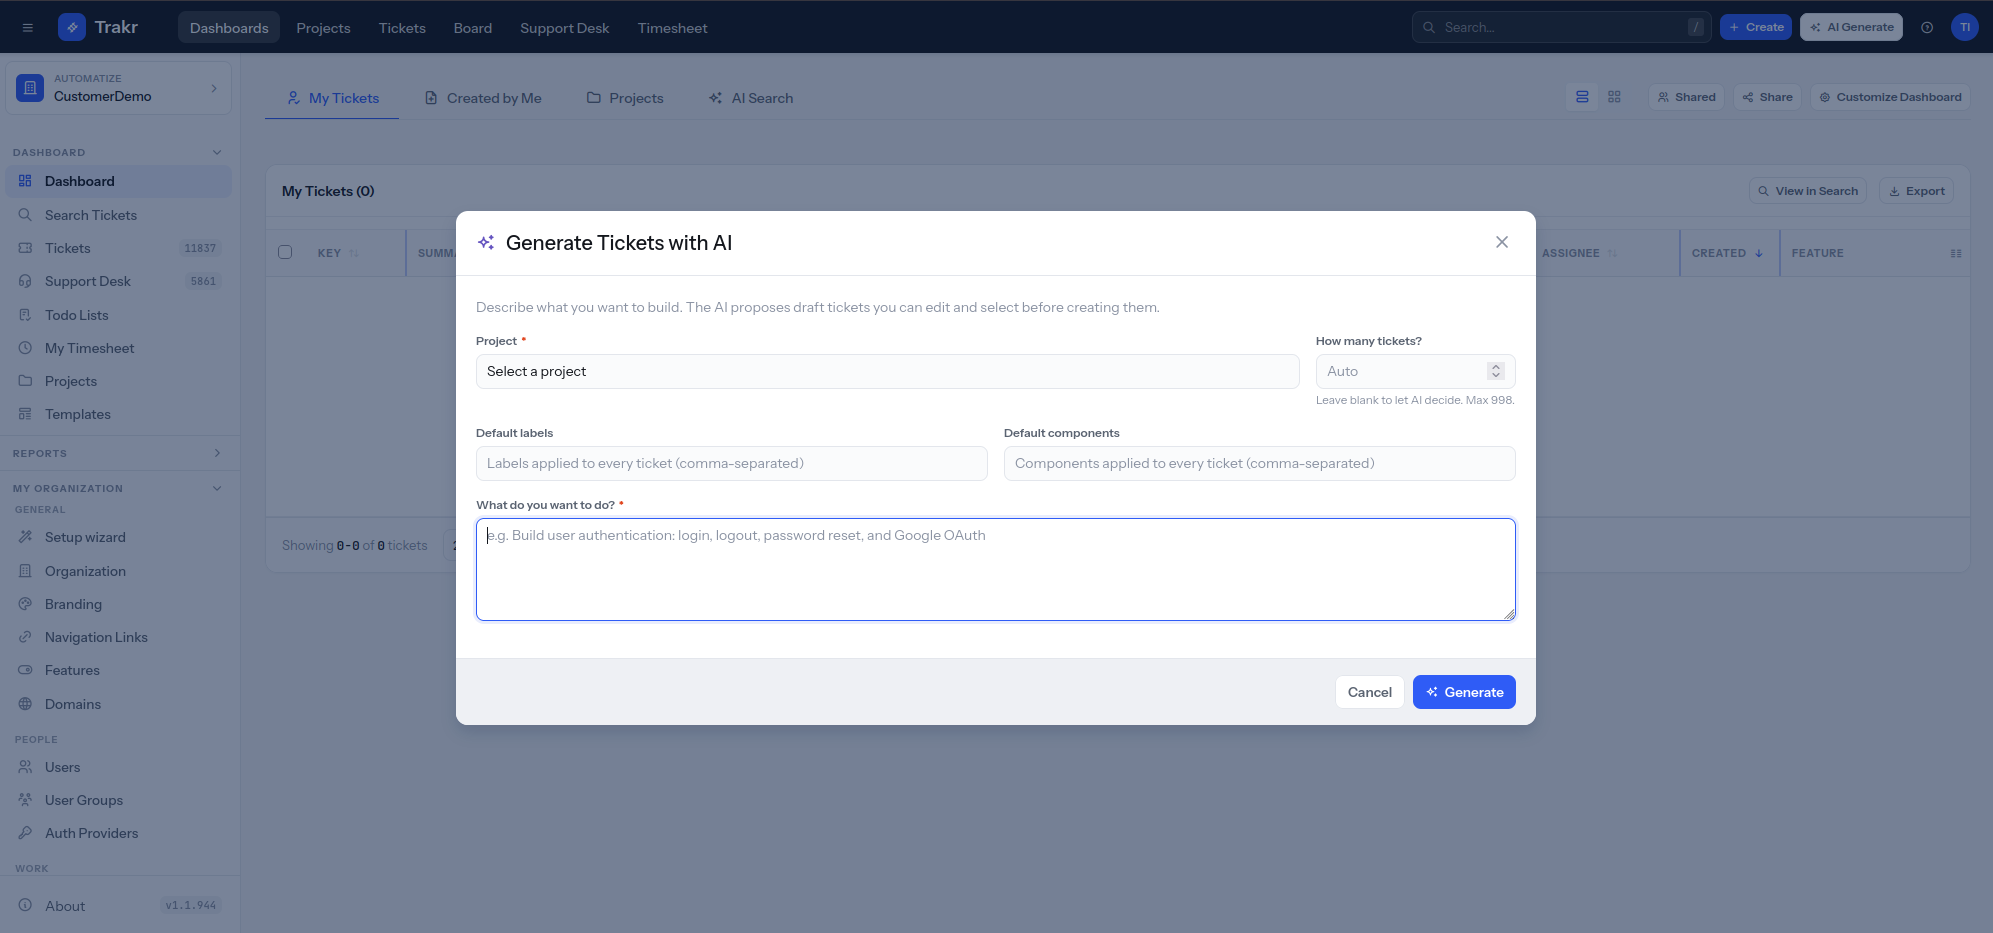
Task: Click Customize Dashboard button
Action: click(x=1890, y=97)
